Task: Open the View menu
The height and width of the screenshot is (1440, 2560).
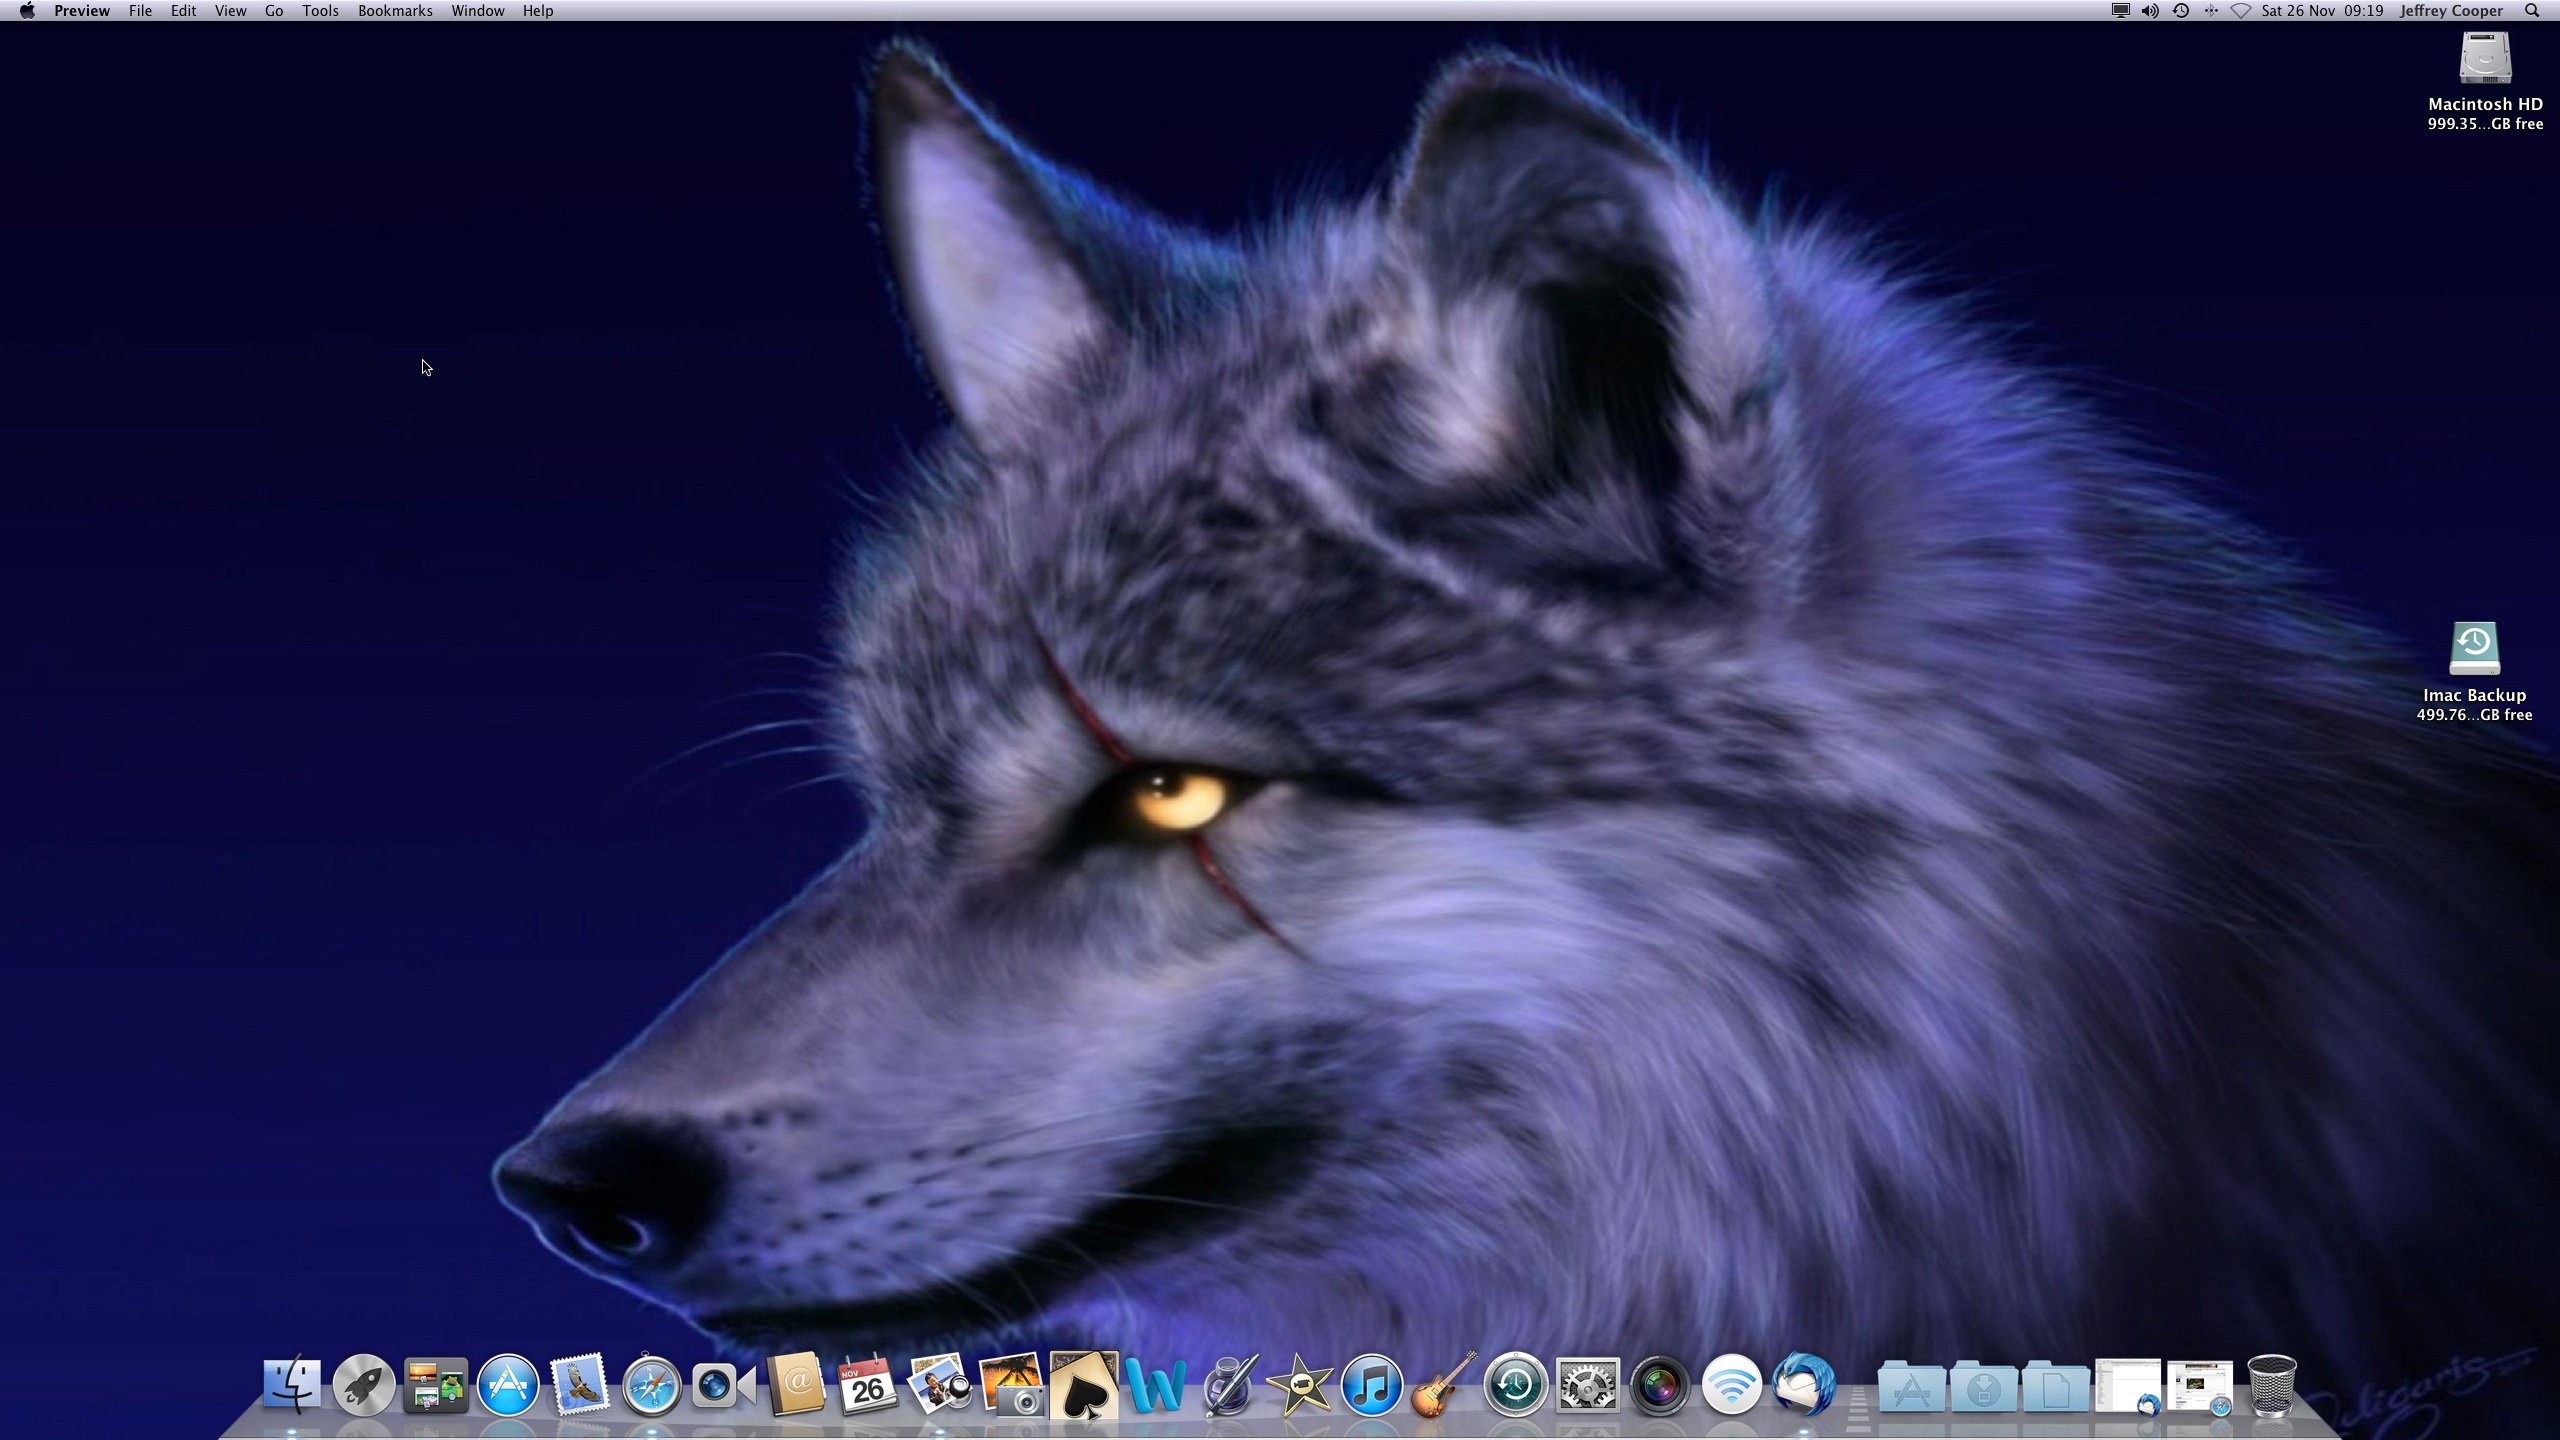Action: [x=230, y=11]
